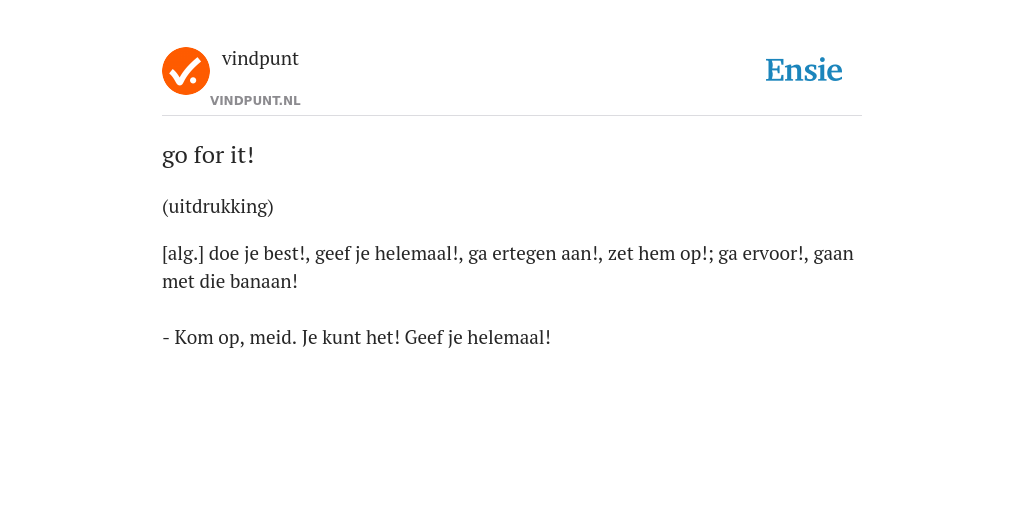Click "Geef je helemaal!" ending the example
The height and width of the screenshot is (512, 1024).
(478, 338)
